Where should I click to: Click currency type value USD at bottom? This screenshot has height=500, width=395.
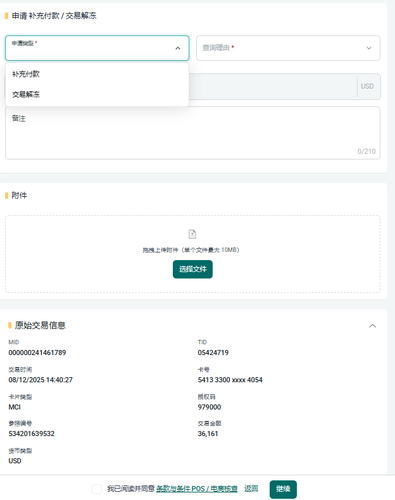point(15,461)
